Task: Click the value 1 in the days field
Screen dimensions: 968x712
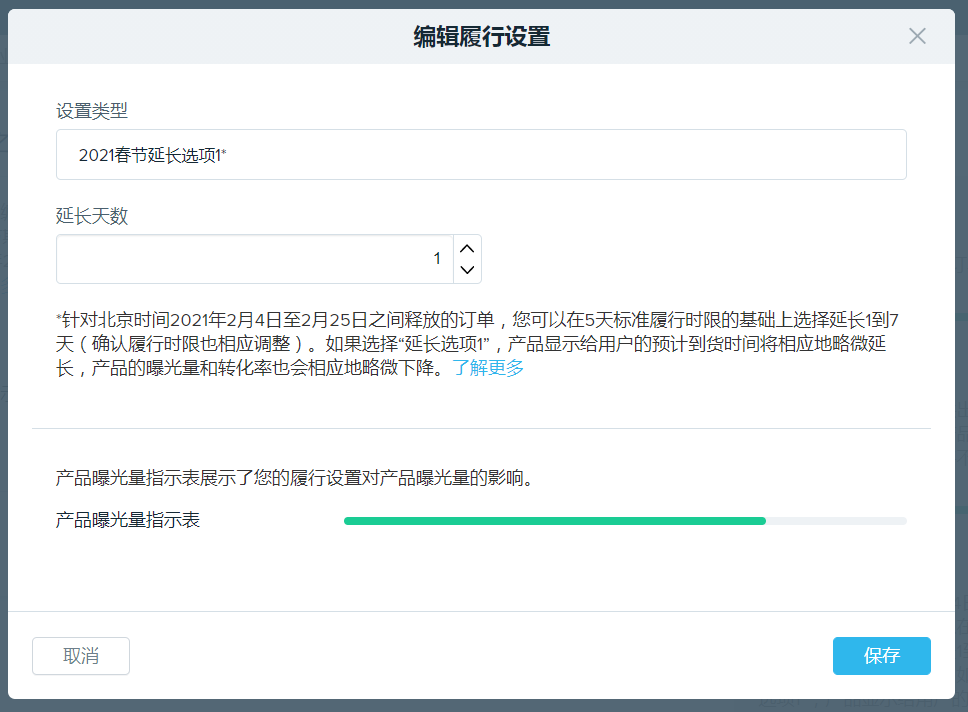Action: tap(437, 257)
